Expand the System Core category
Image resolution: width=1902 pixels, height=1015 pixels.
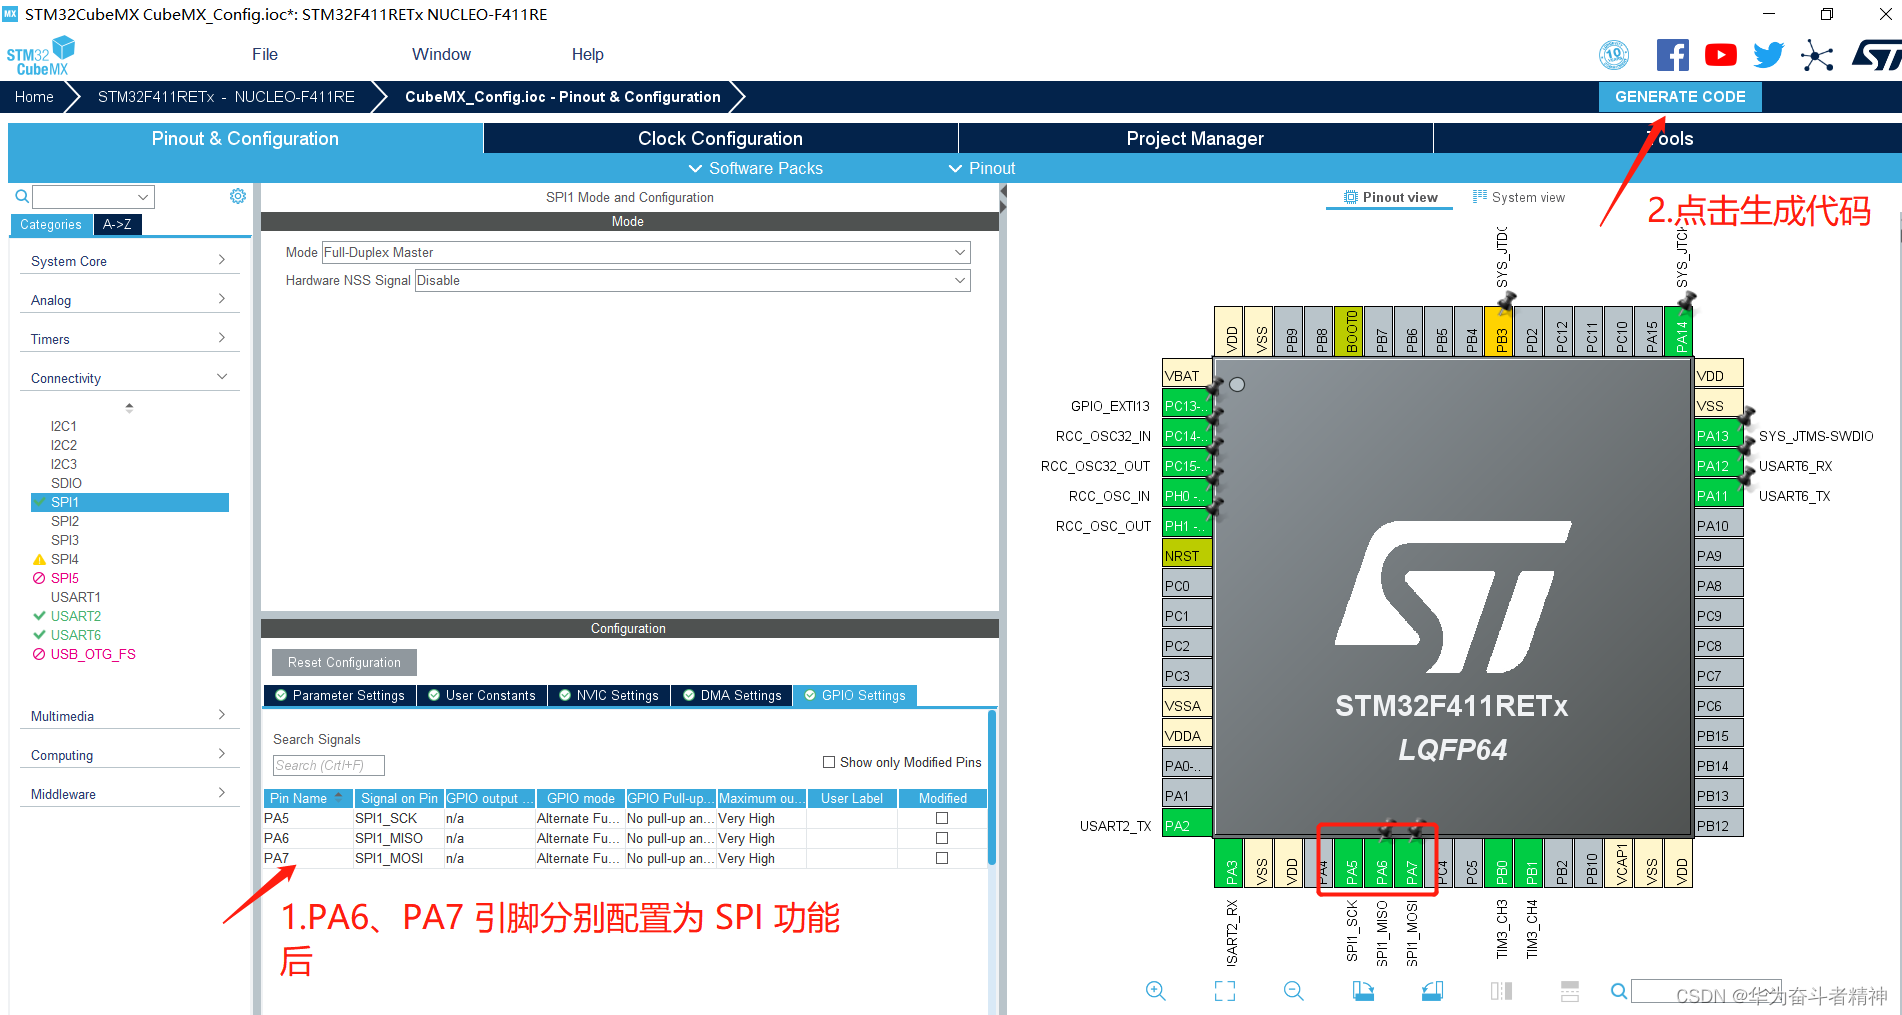(x=129, y=261)
